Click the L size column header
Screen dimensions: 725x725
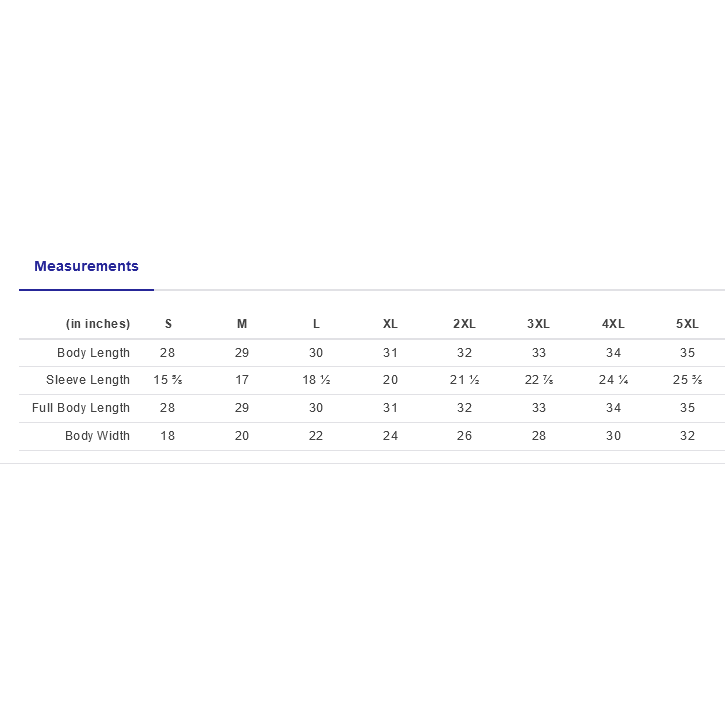point(316,324)
